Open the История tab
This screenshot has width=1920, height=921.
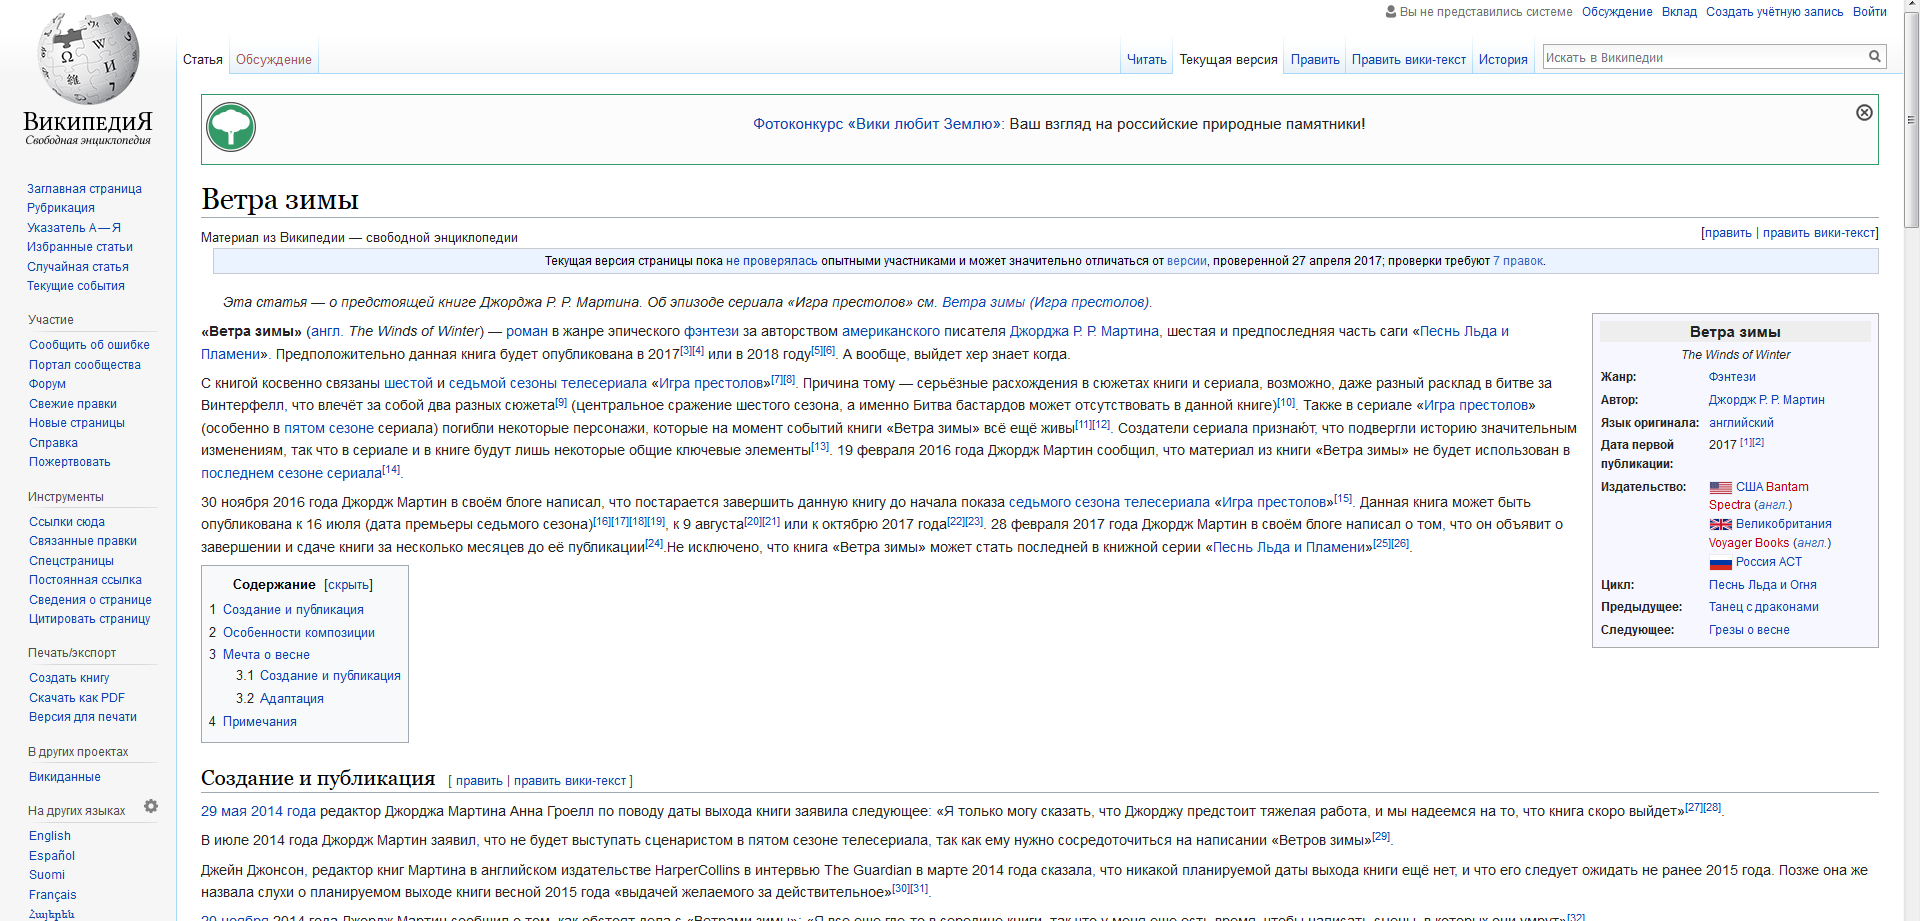coord(1503,60)
